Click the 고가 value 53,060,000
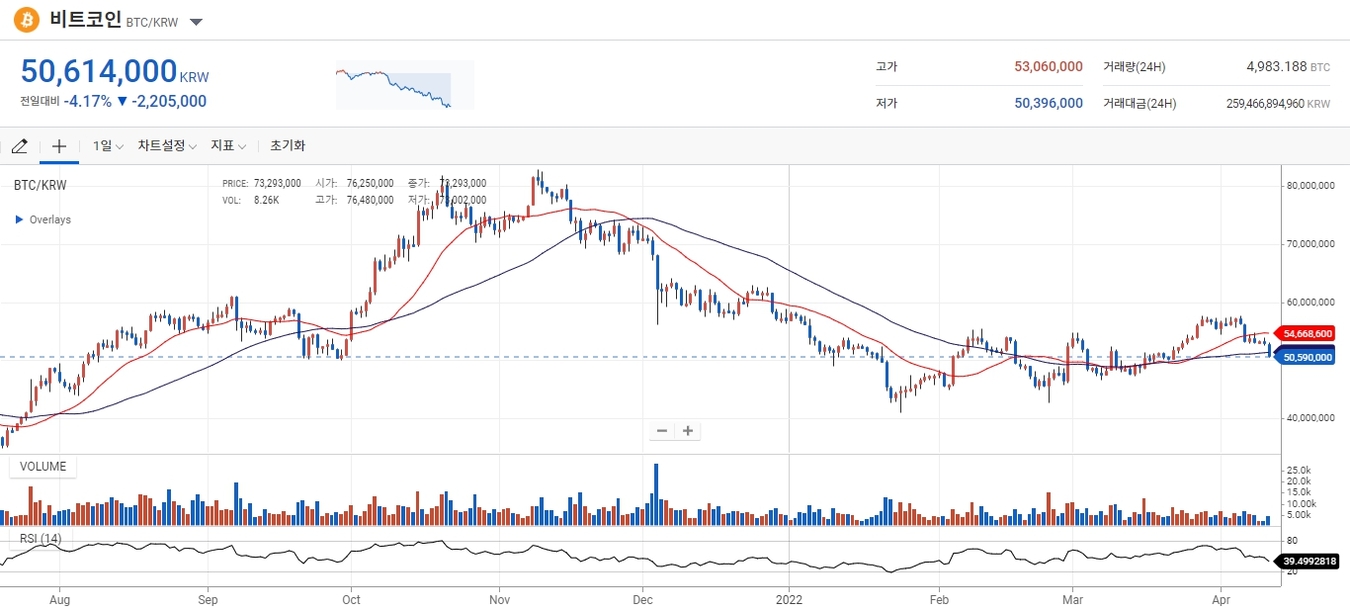Viewport: 1350px width, 610px height. (1048, 66)
